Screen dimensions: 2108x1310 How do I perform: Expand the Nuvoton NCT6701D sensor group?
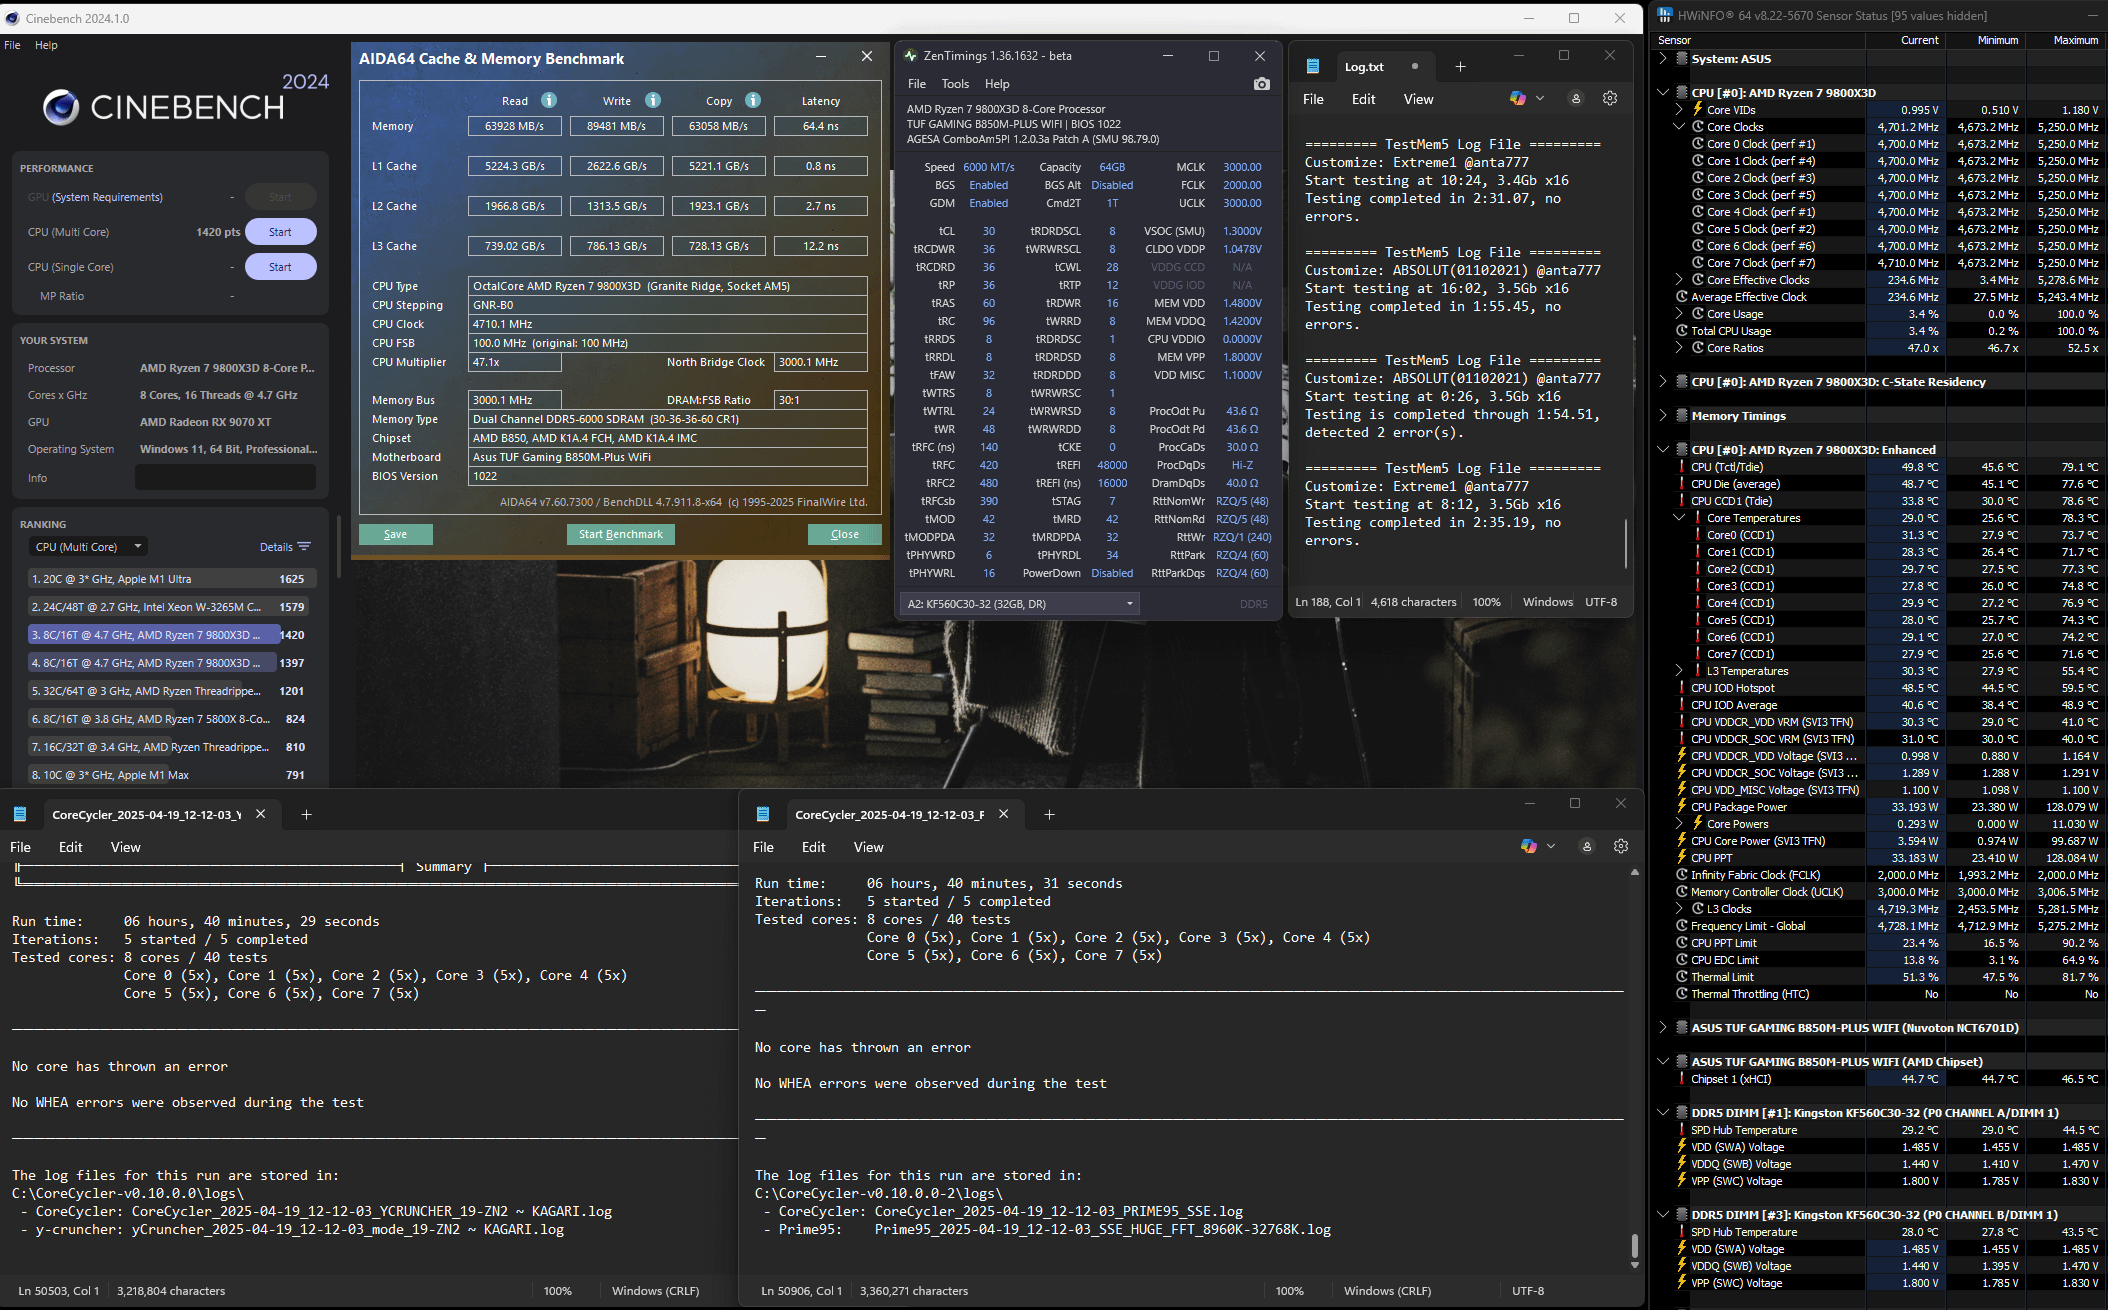[1663, 1027]
